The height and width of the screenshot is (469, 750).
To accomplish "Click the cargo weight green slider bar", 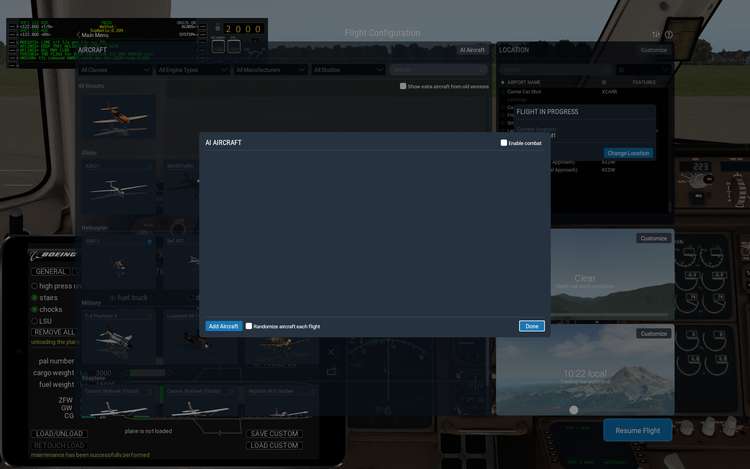I will point(147,372).
